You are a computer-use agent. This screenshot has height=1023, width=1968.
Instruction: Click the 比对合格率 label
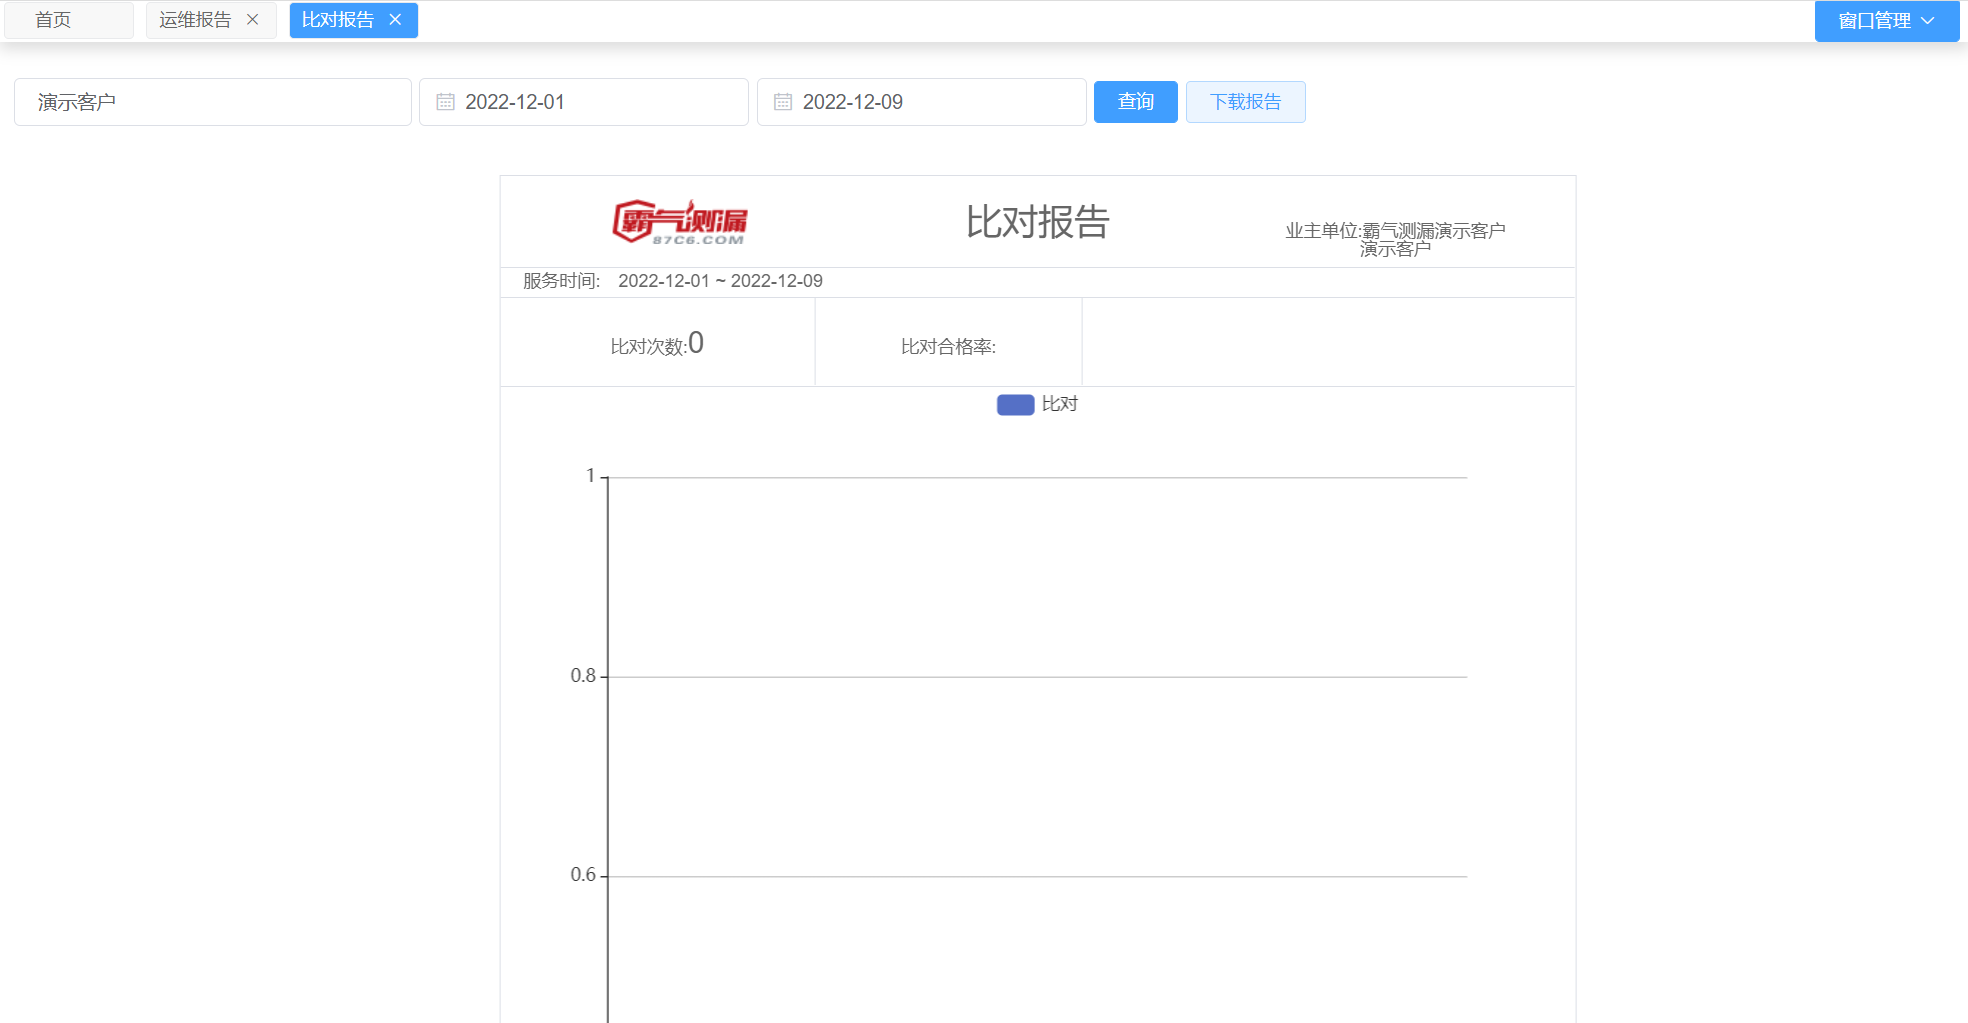pyautogui.click(x=948, y=347)
